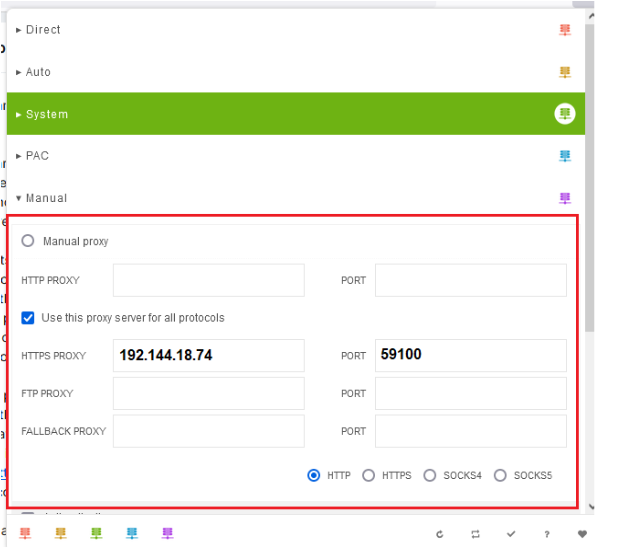Click the FTP PROXY address field
The image size is (626, 550).
209,394
